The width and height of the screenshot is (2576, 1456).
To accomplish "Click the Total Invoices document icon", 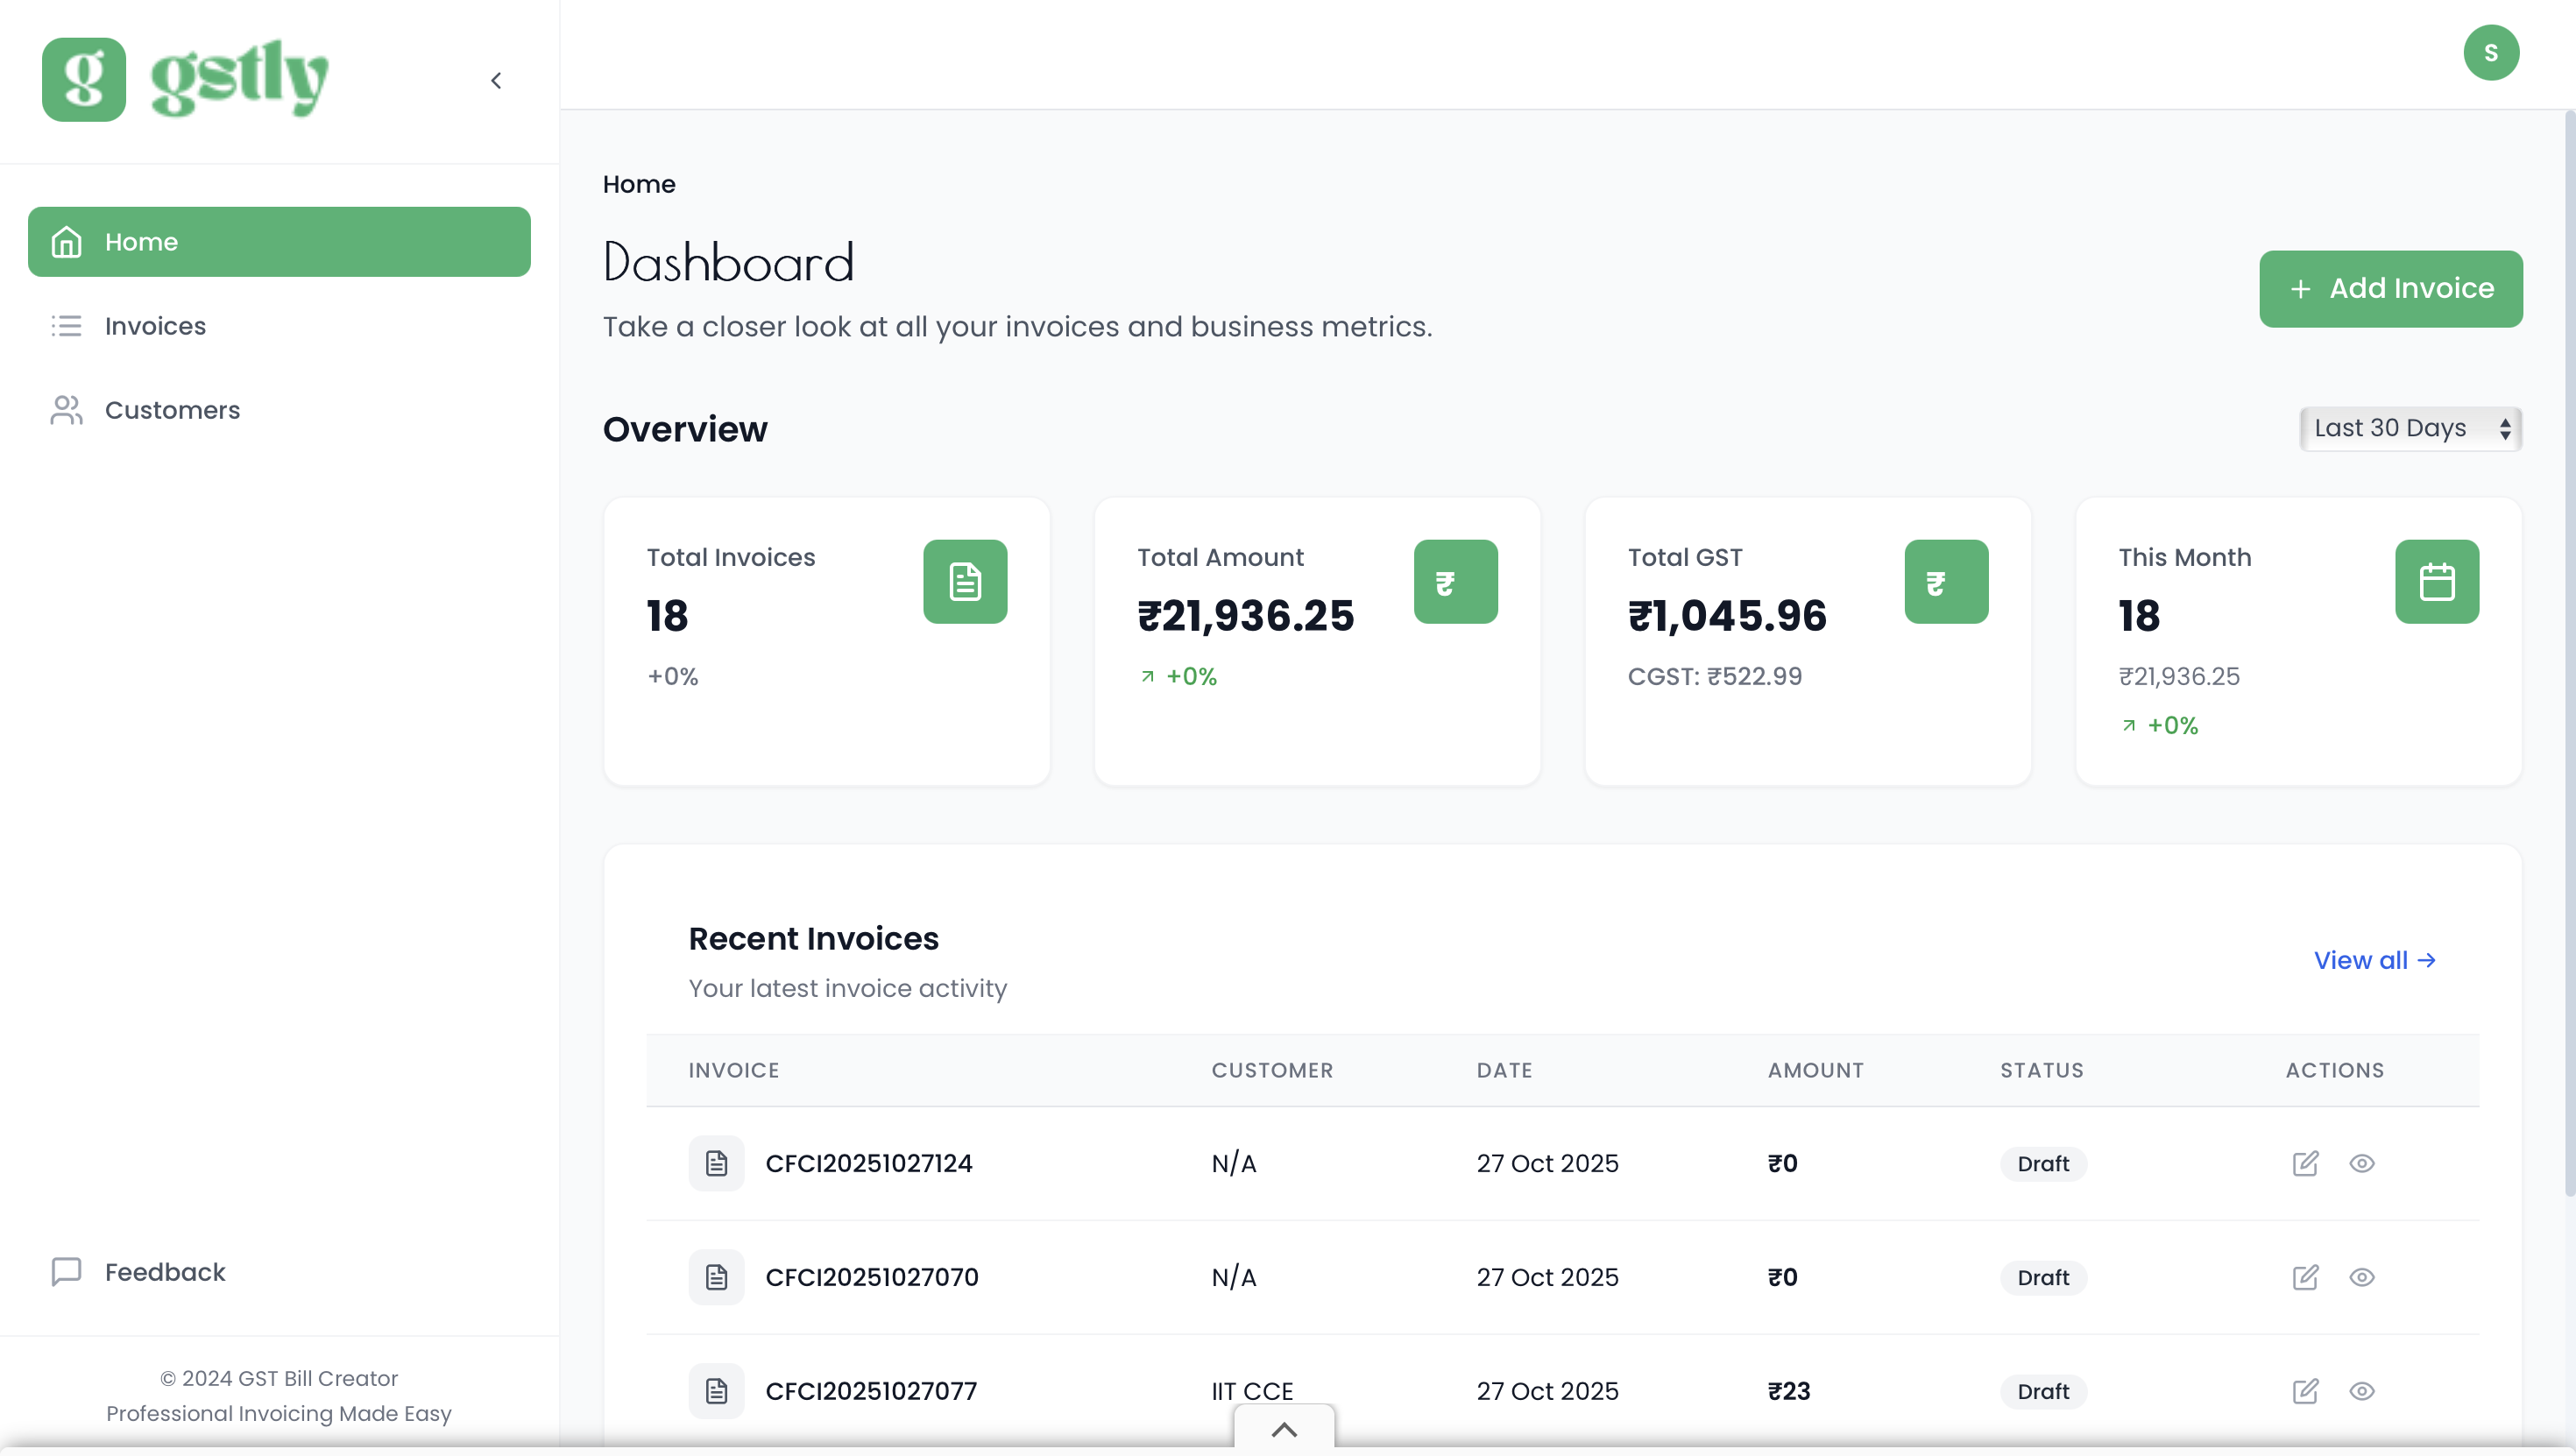I will [x=963, y=581].
